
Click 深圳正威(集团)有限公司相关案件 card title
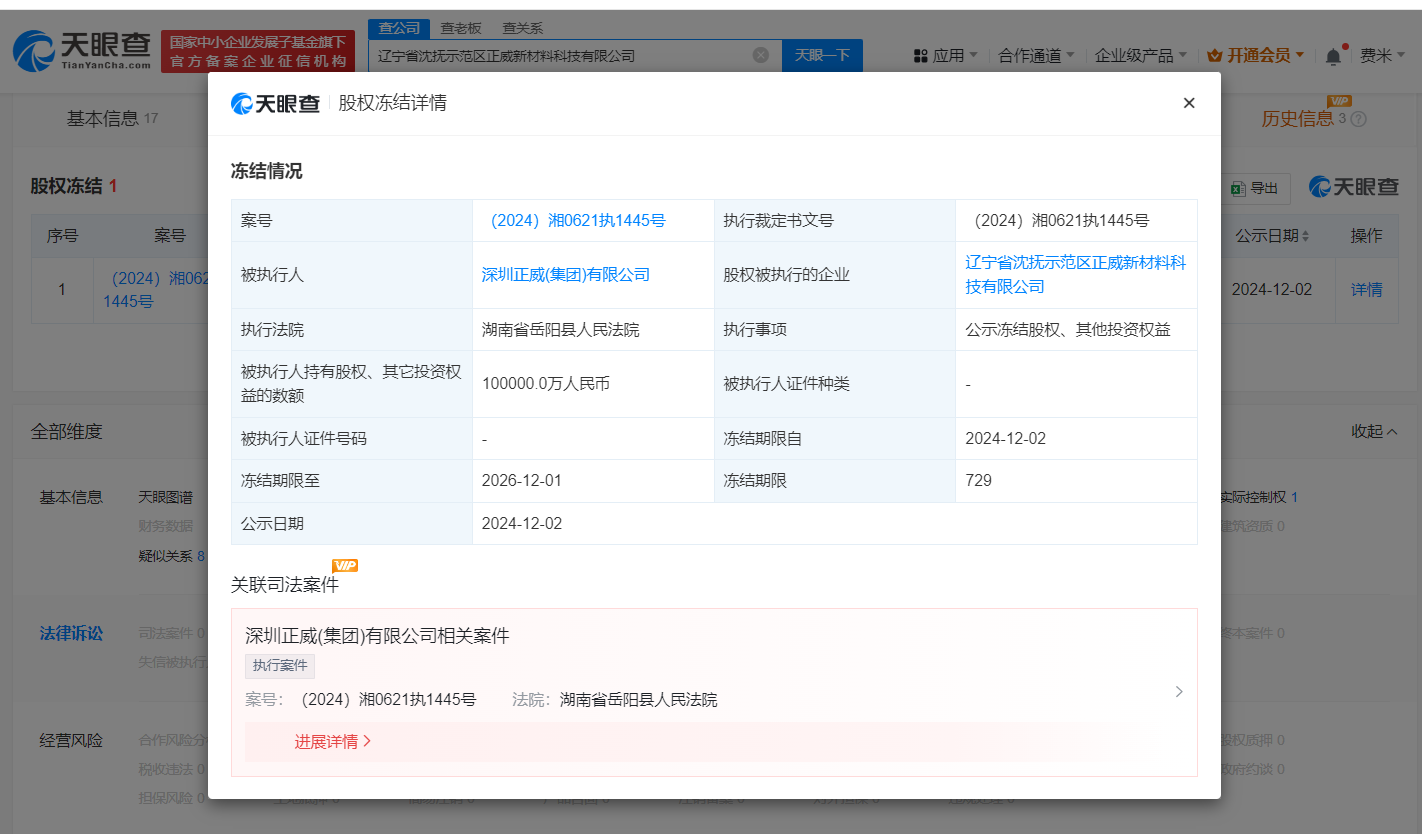pos(377,636)
